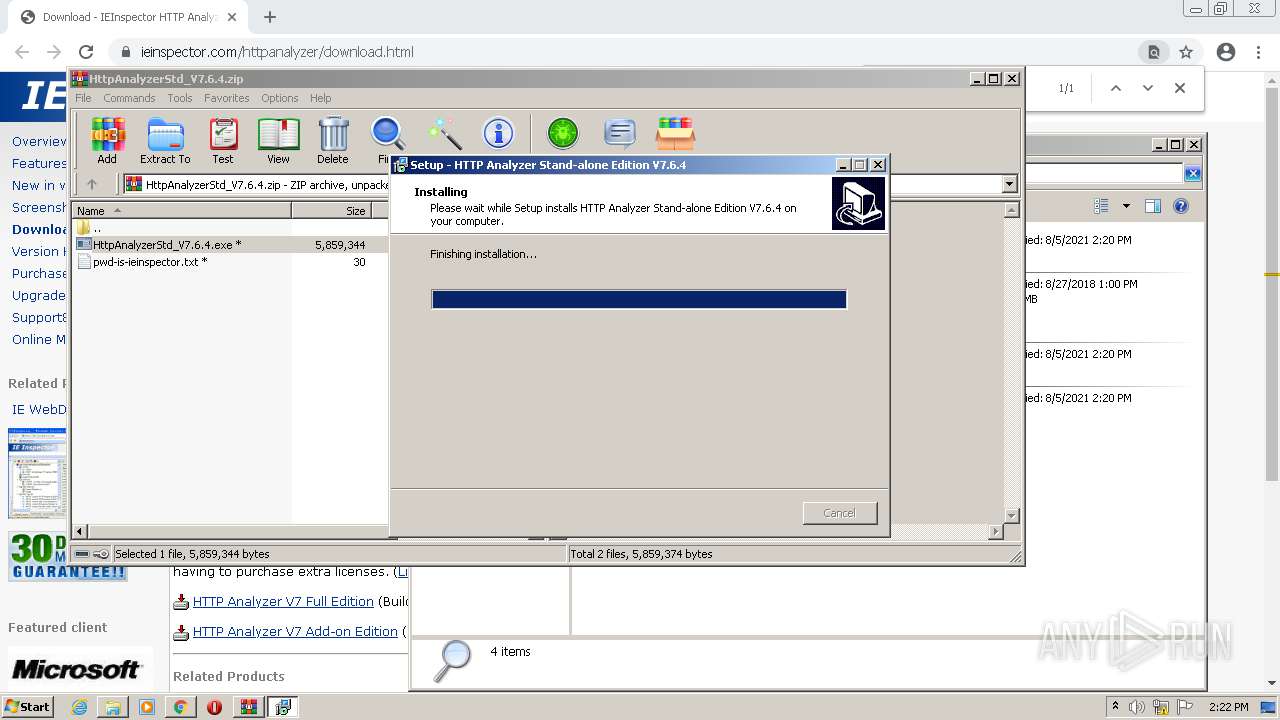Click the Explorer window help icon

pos(1180,206)
